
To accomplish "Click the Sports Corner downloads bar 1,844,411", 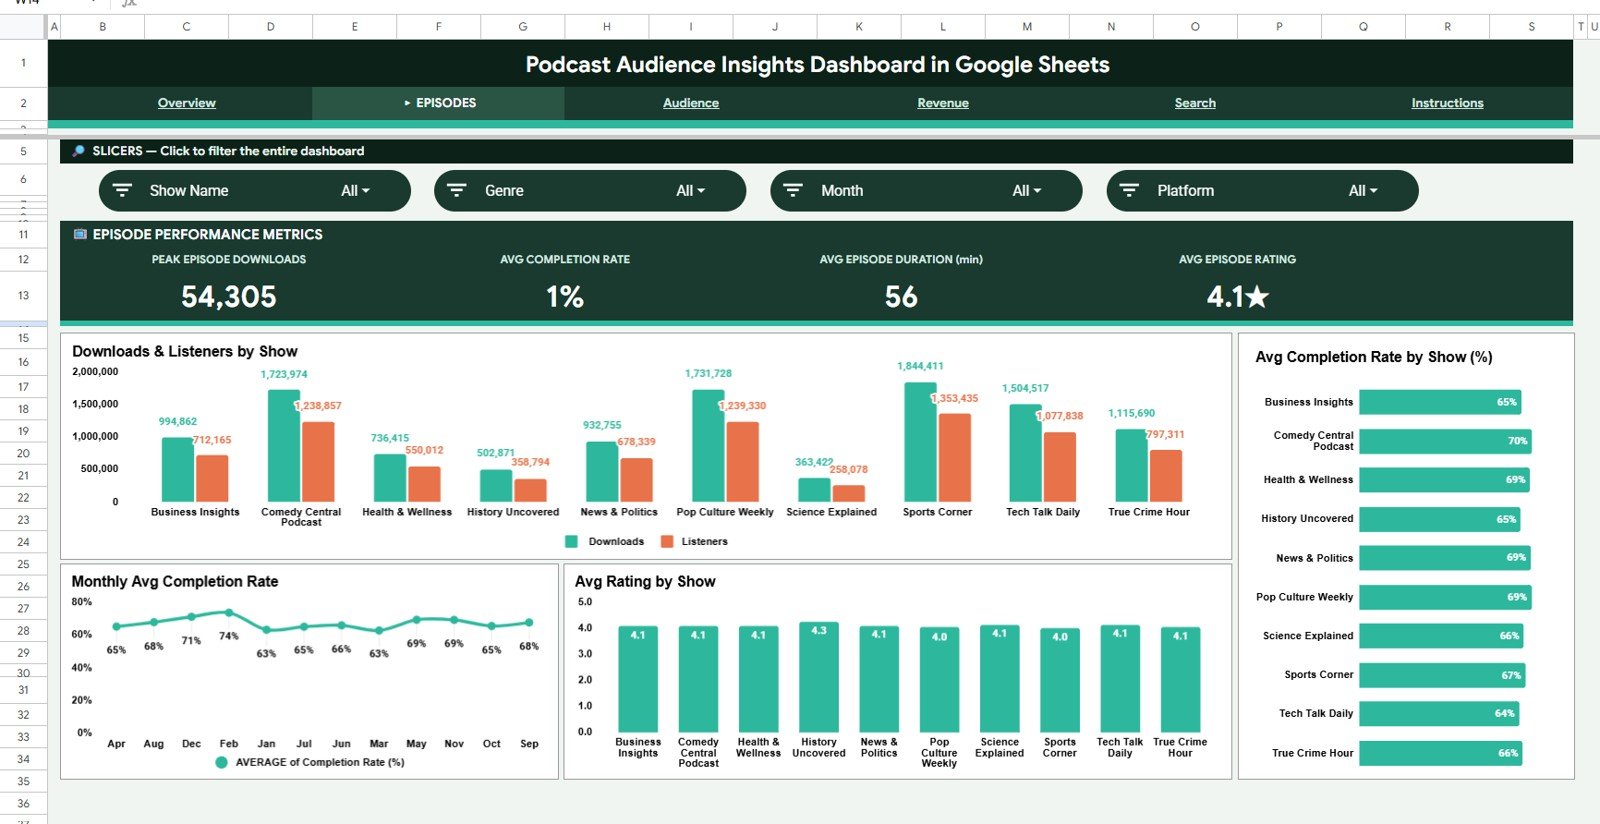I will pos(920,442).
